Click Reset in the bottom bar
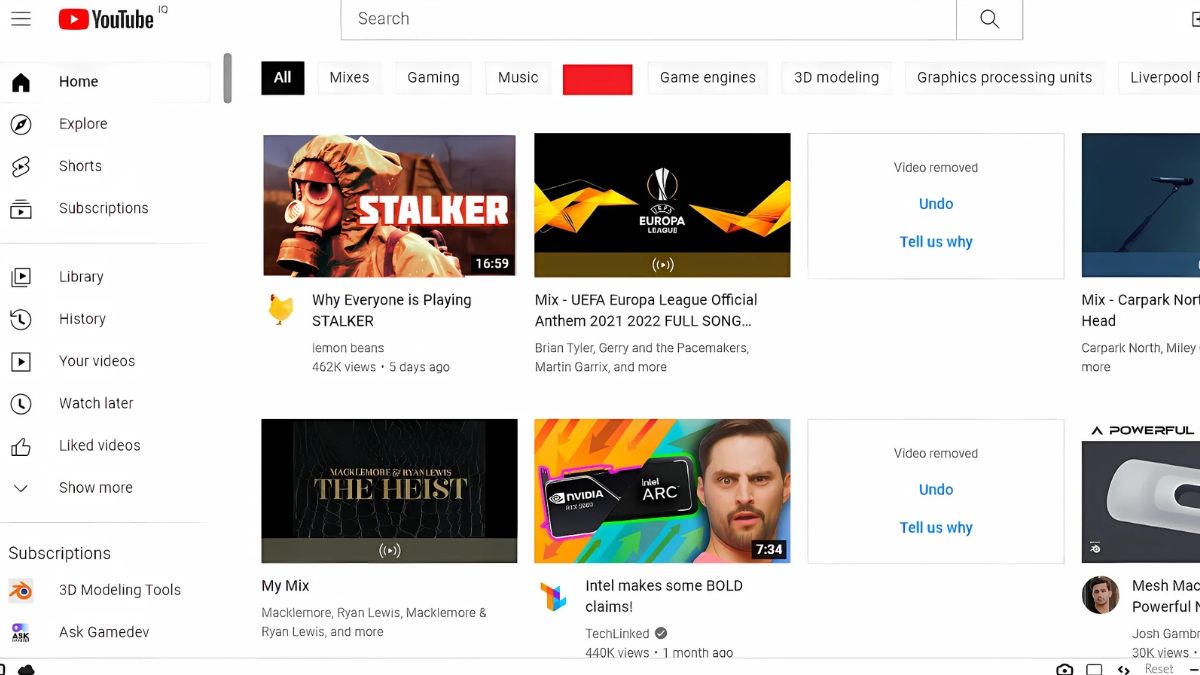The width and height of the screenshot is (1200, 675). tap(1159, 669)
